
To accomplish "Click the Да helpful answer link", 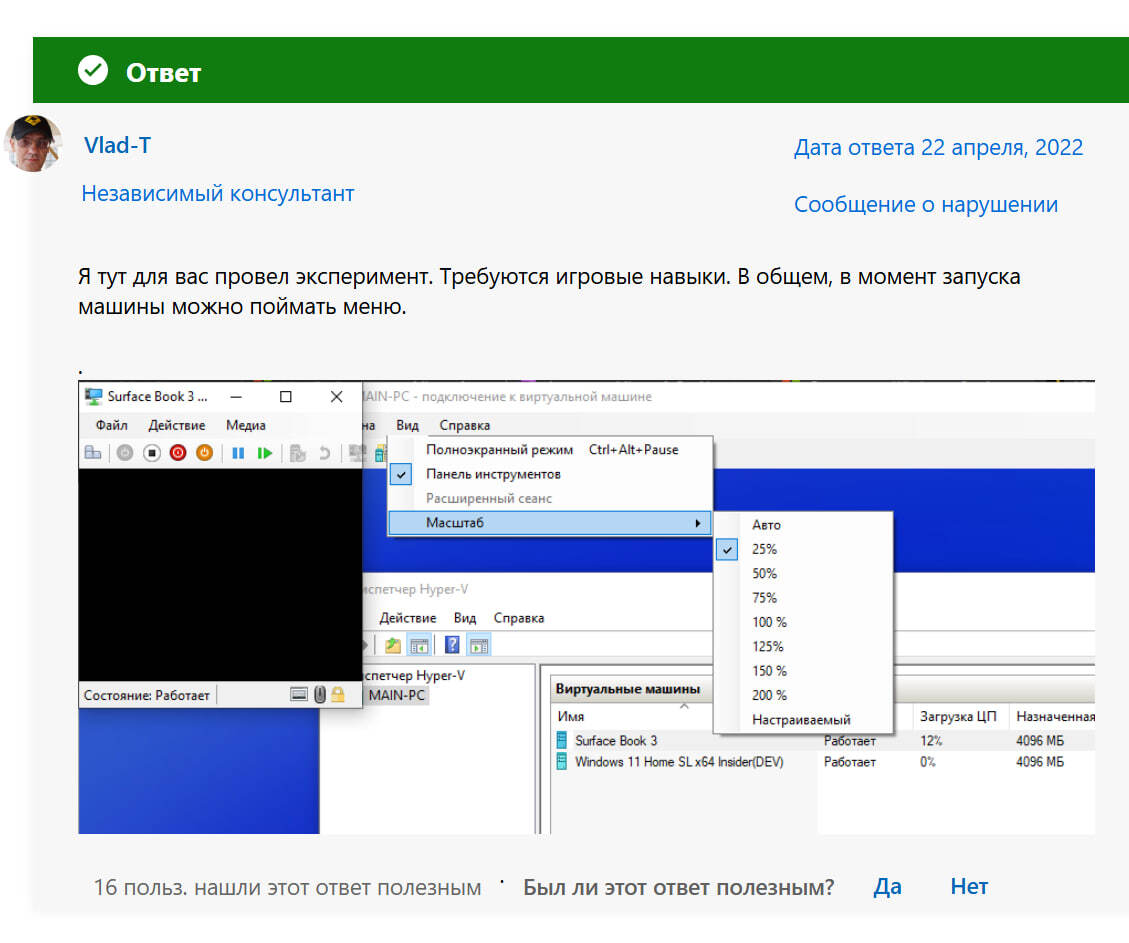I will click(887, 886).
